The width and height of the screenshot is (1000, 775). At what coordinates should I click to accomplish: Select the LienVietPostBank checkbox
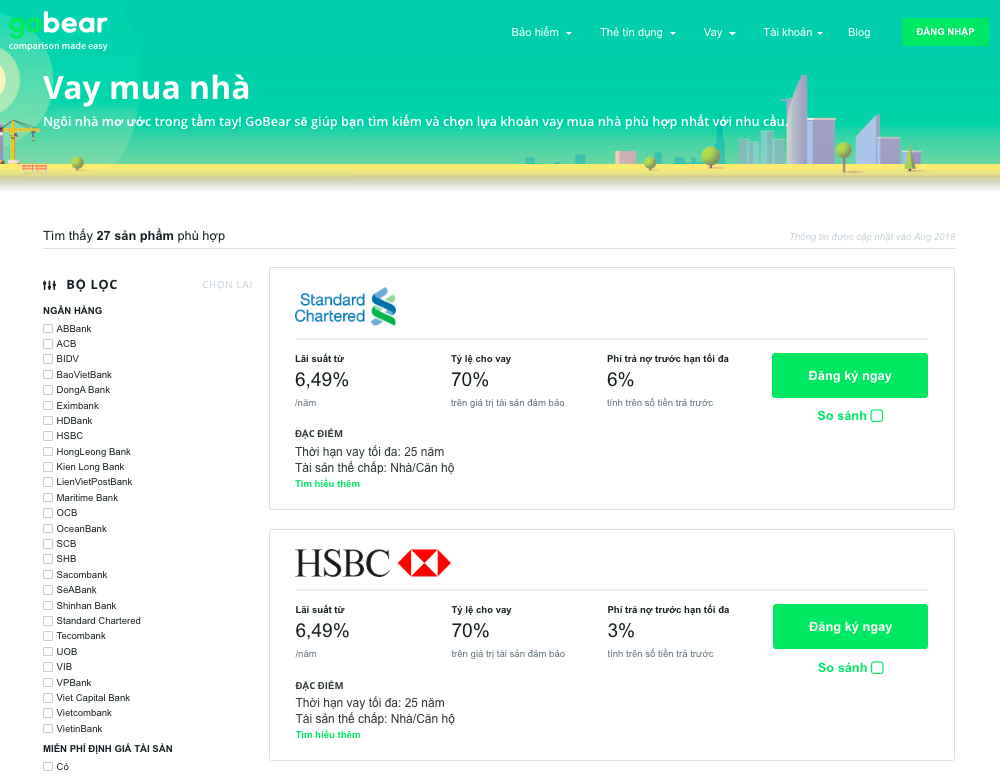pyautogui.click(x=48, y=482)
